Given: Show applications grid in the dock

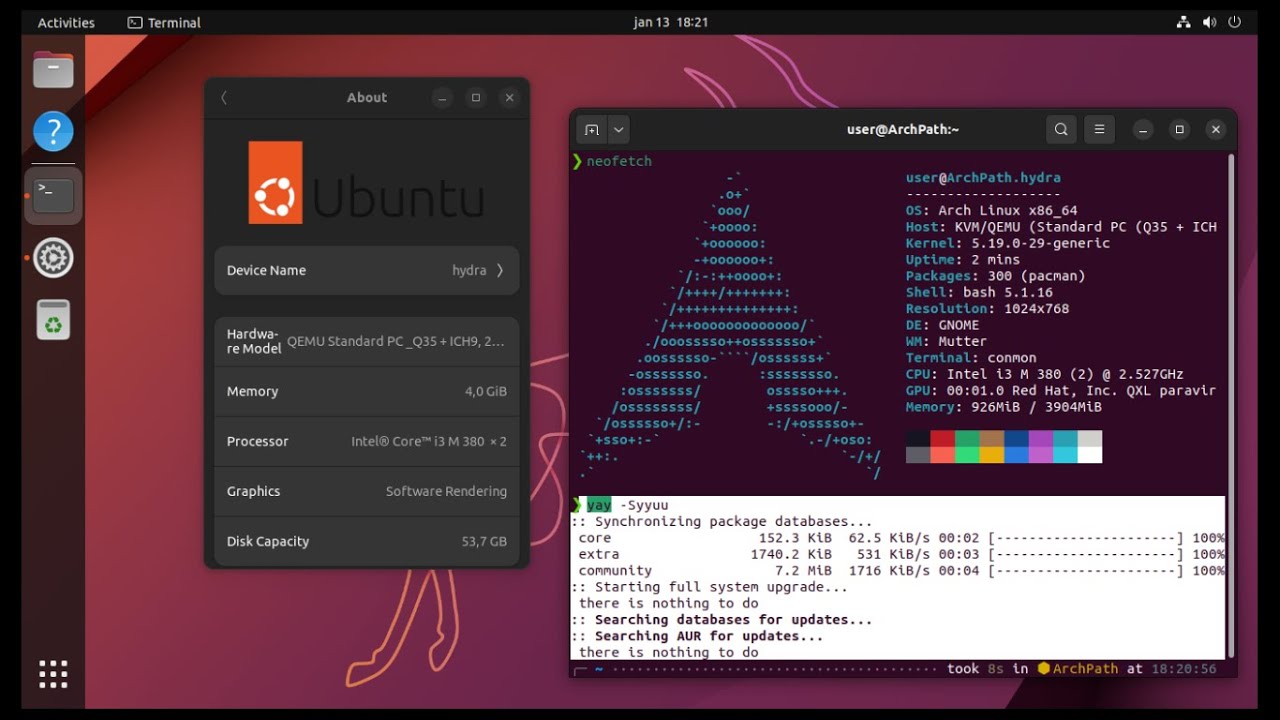Looking at the screenshot, I should tap(53, 674).
